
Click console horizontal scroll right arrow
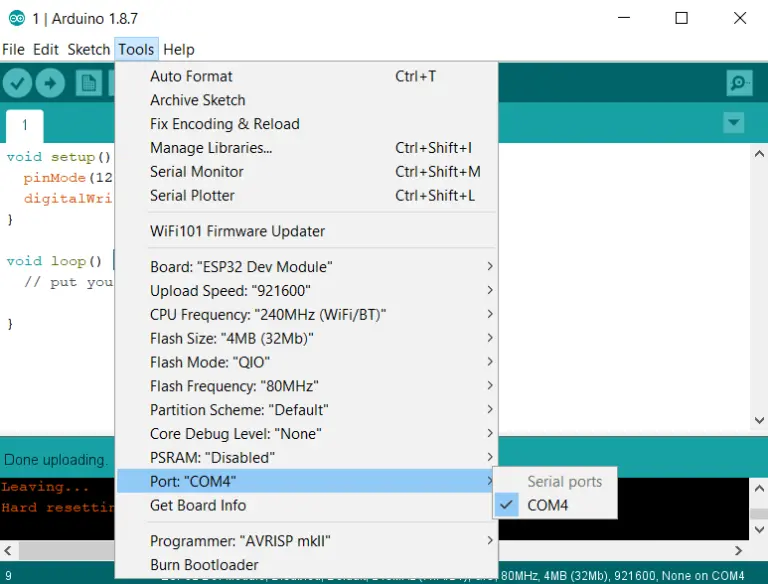tap(739, 551)
